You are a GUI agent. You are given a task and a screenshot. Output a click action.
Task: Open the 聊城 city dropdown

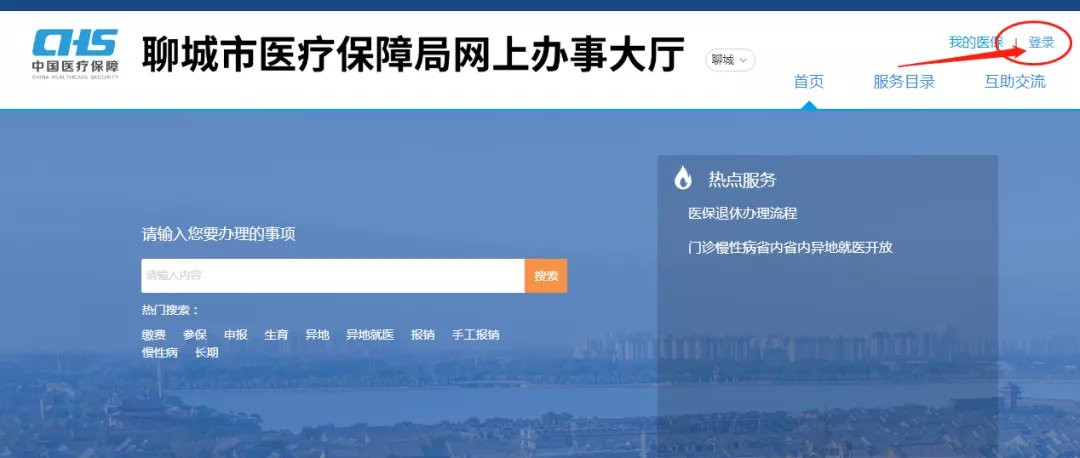pos(730,60)
